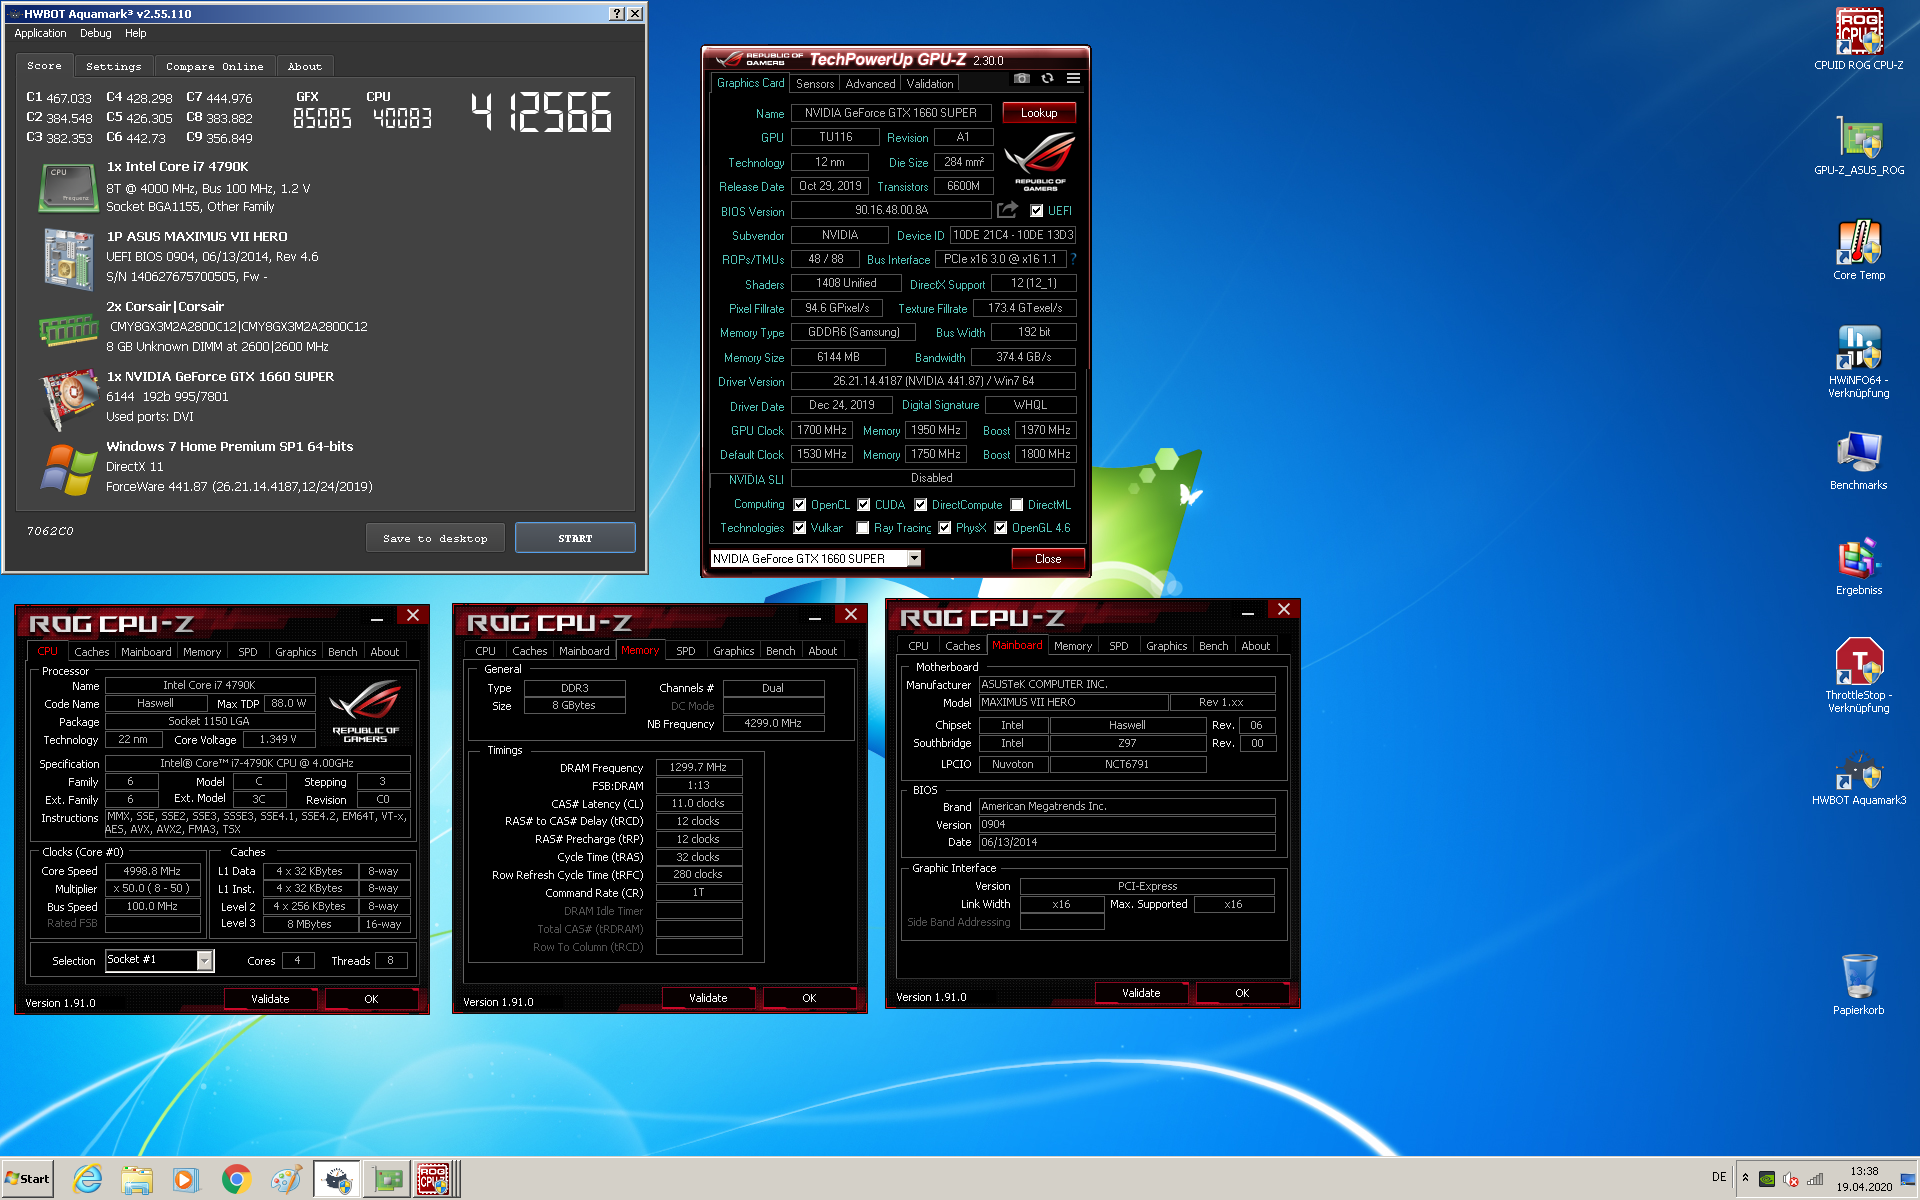Open SPD tab in left CPU-Z window
1920x1200 pixels.
pyautogui.click(x=247, y=652)
